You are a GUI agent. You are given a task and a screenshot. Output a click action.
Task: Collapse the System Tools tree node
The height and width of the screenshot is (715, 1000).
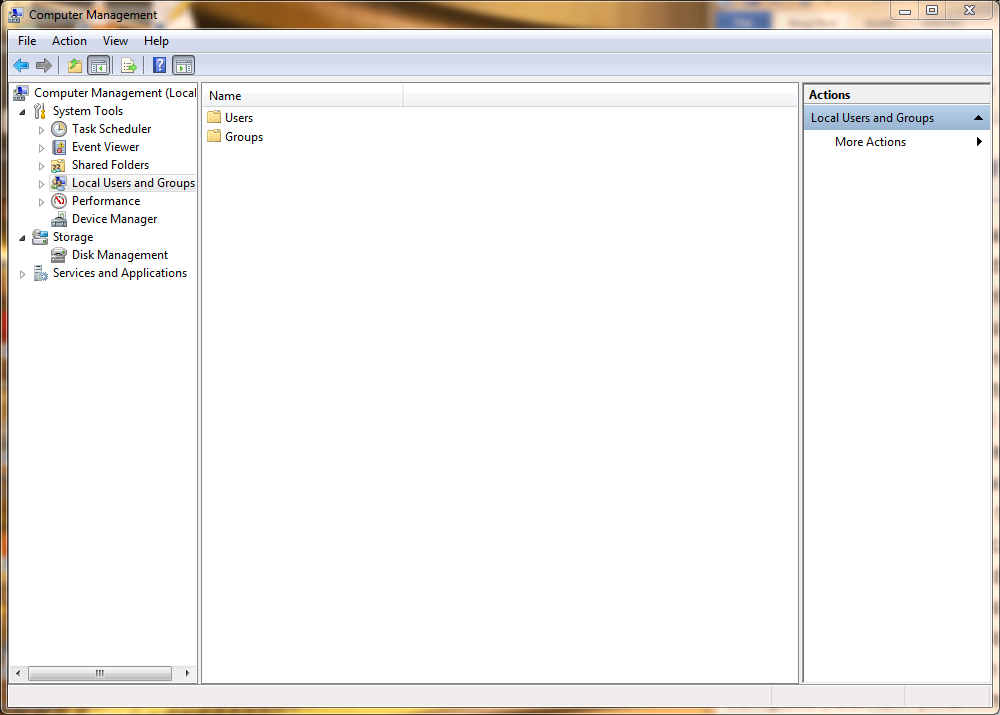[x=22, y=112]
